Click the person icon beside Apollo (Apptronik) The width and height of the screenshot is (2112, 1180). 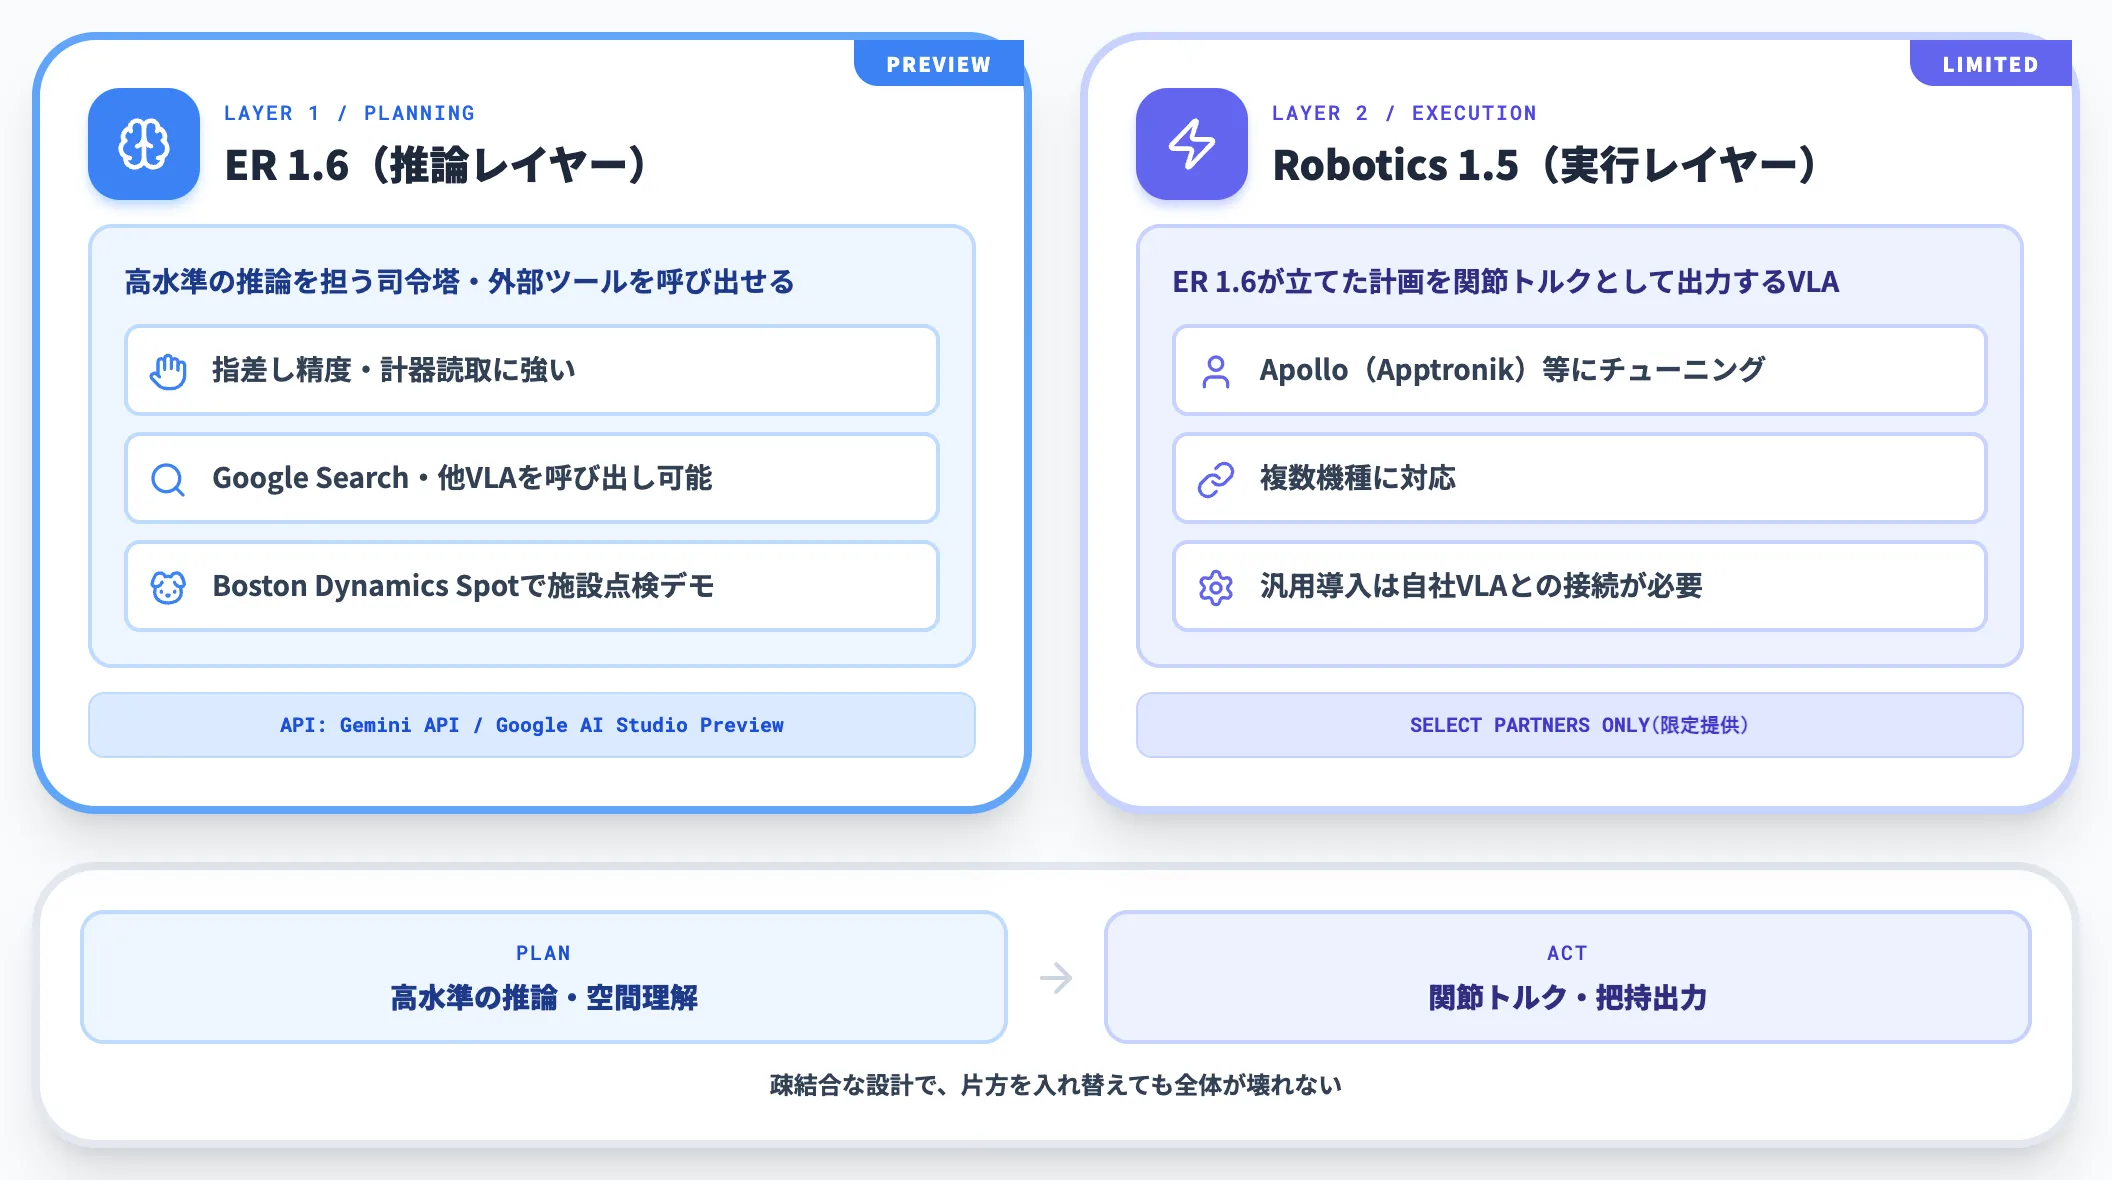[1216, 371]
